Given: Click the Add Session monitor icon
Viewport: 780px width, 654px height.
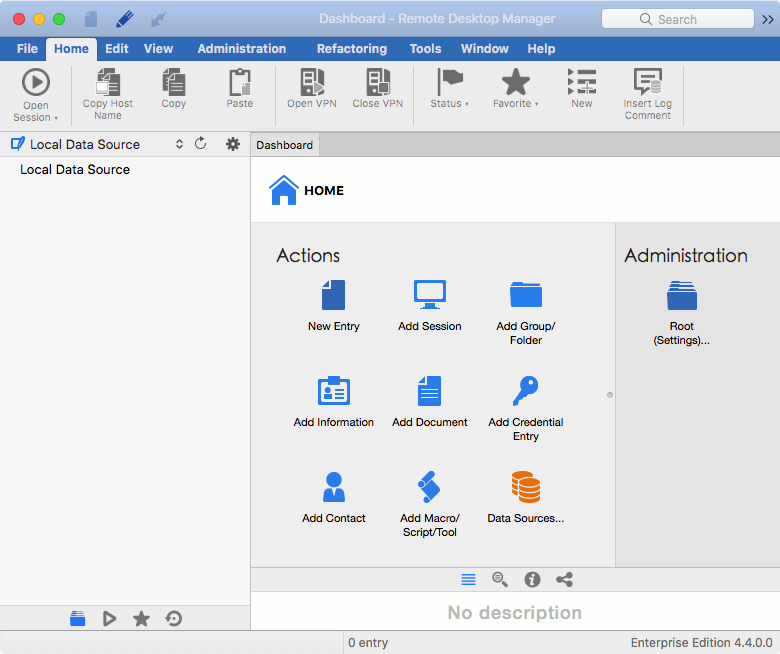Looking at the screenshot, I should (x=430, y=295).
